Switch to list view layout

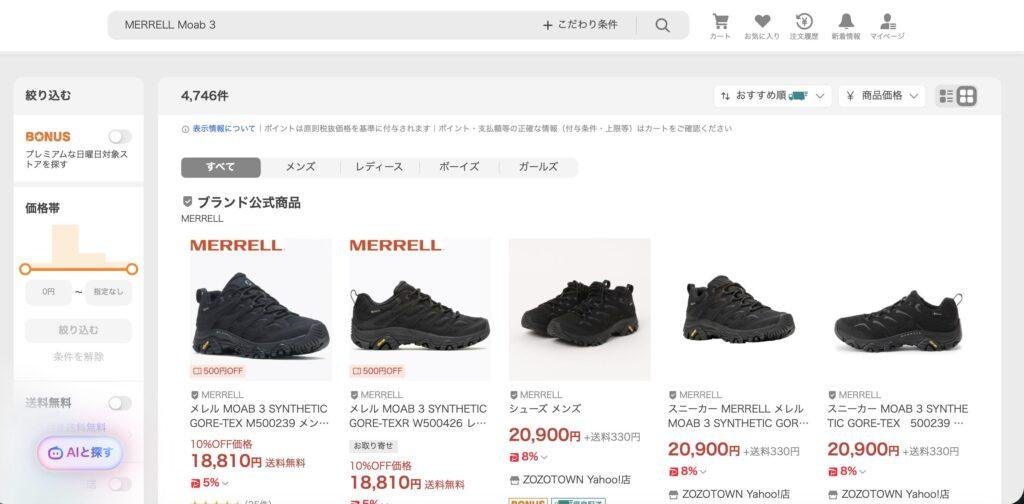pyautogui.click(x=946, y=96)
